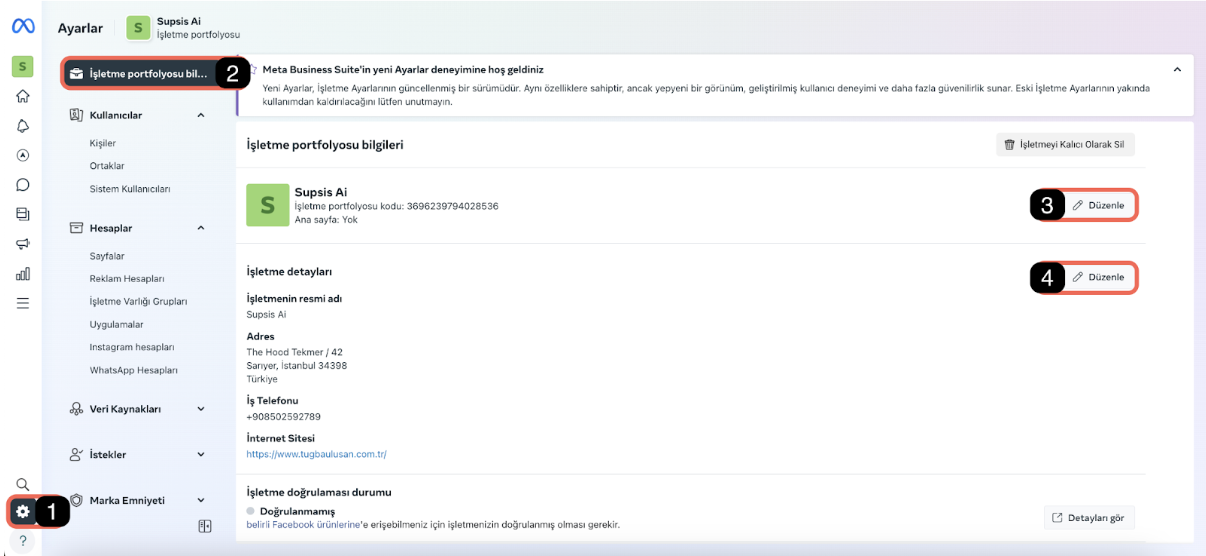The image size is (1206, 556).
Task: Expand the Veri Kaynakları section
Action: point(201,409)
